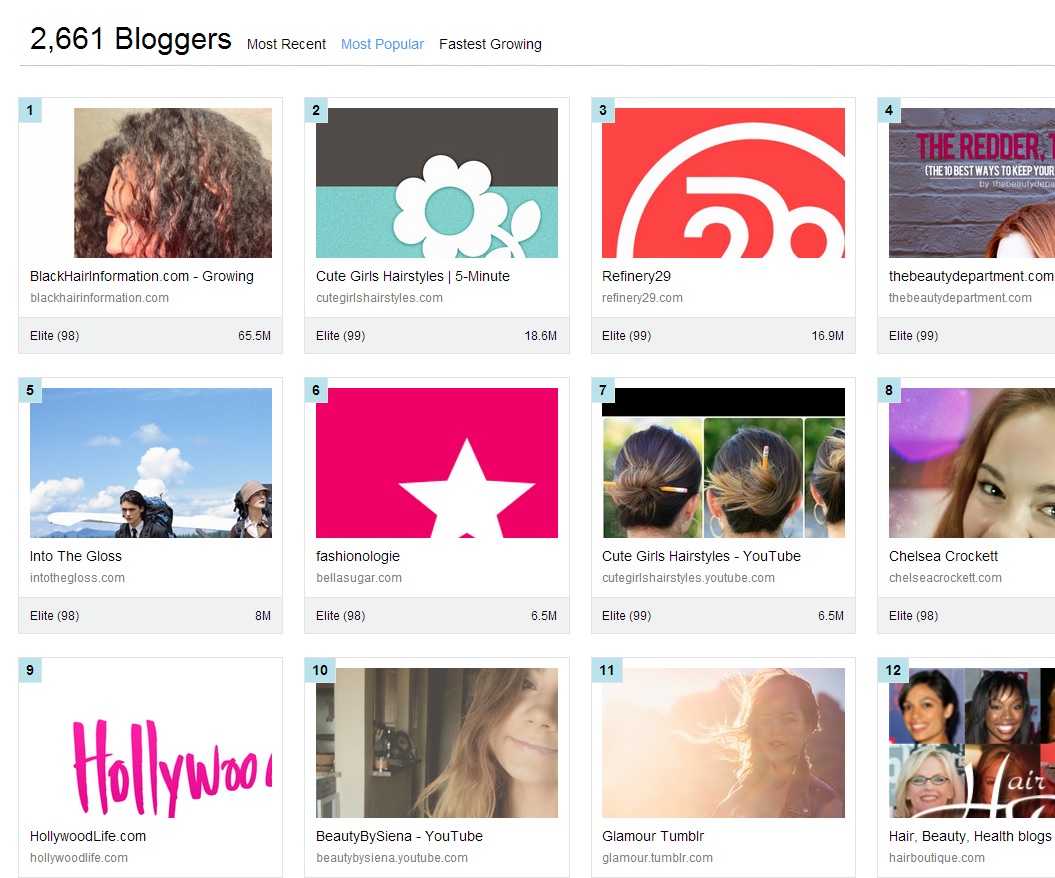Click rank badge 1 on BlackHairInformation card
The height and width of the screenshot is (878, 1055).
[30, 110]
